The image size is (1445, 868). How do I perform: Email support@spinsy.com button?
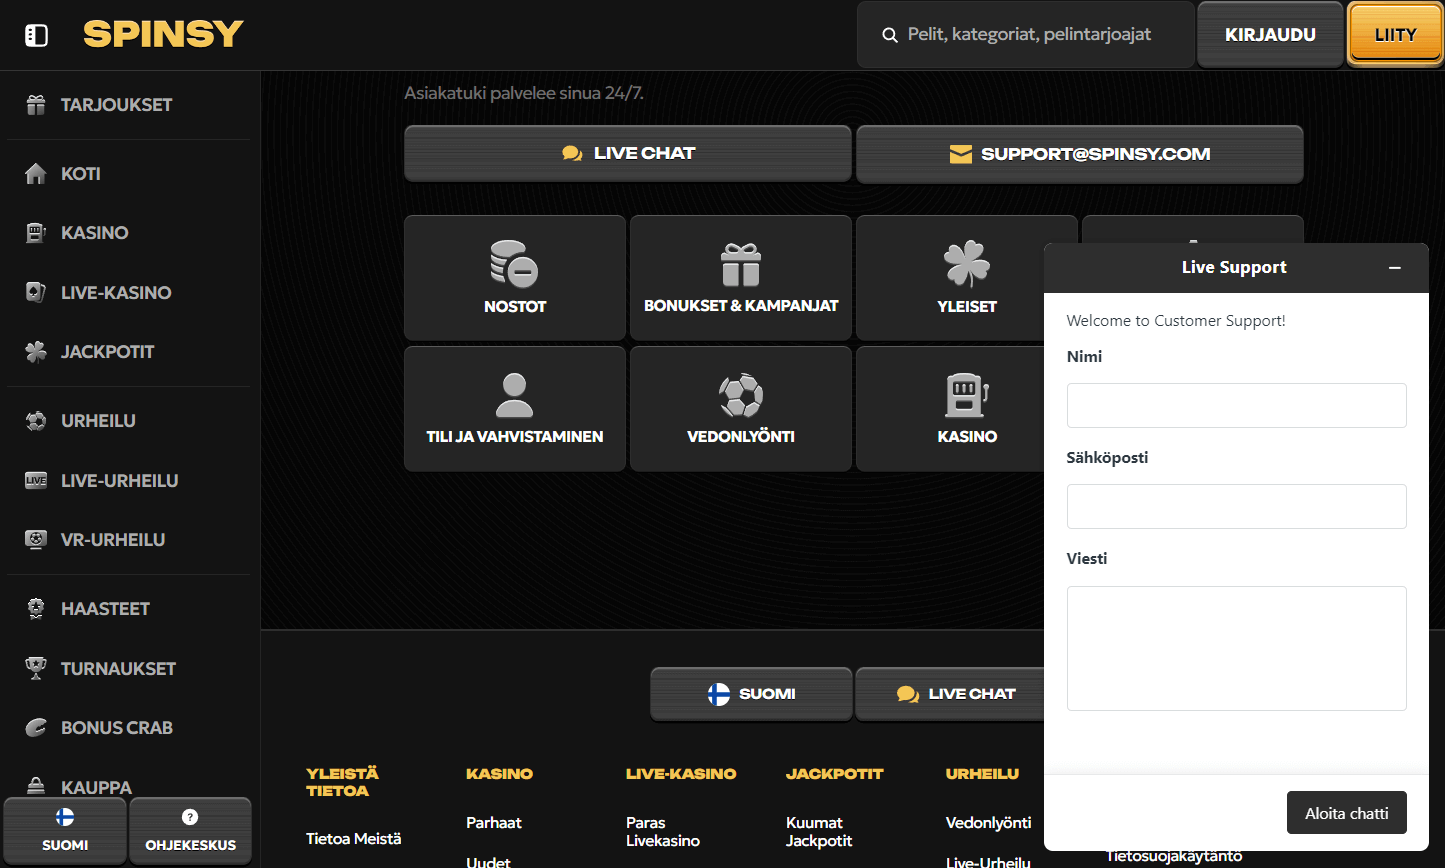(1080, 154)
